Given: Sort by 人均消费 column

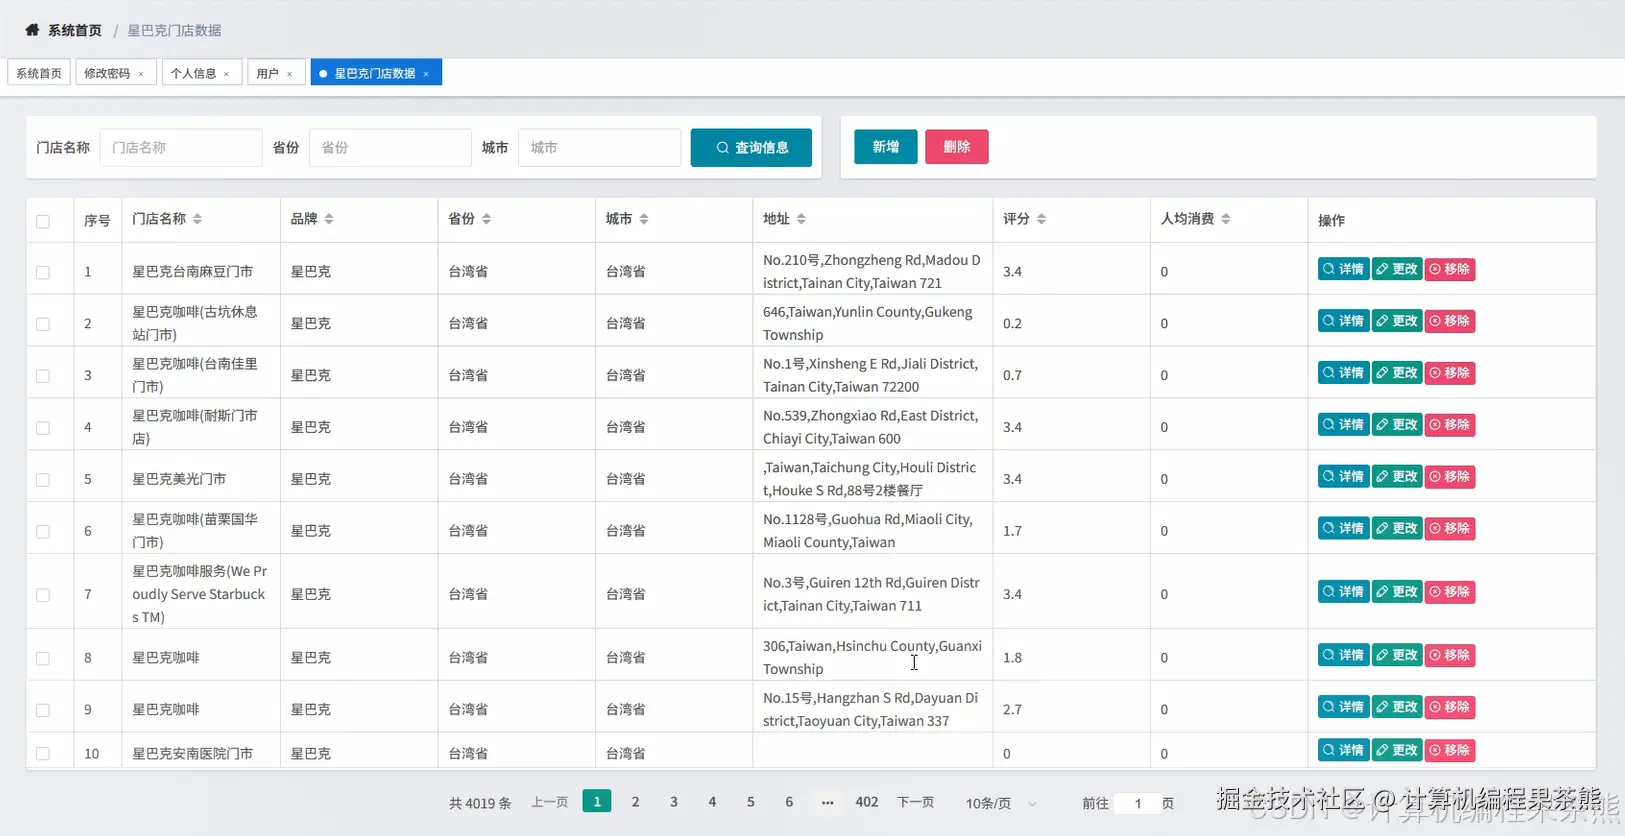Looking at the screenshot, I should [1226, 219].
